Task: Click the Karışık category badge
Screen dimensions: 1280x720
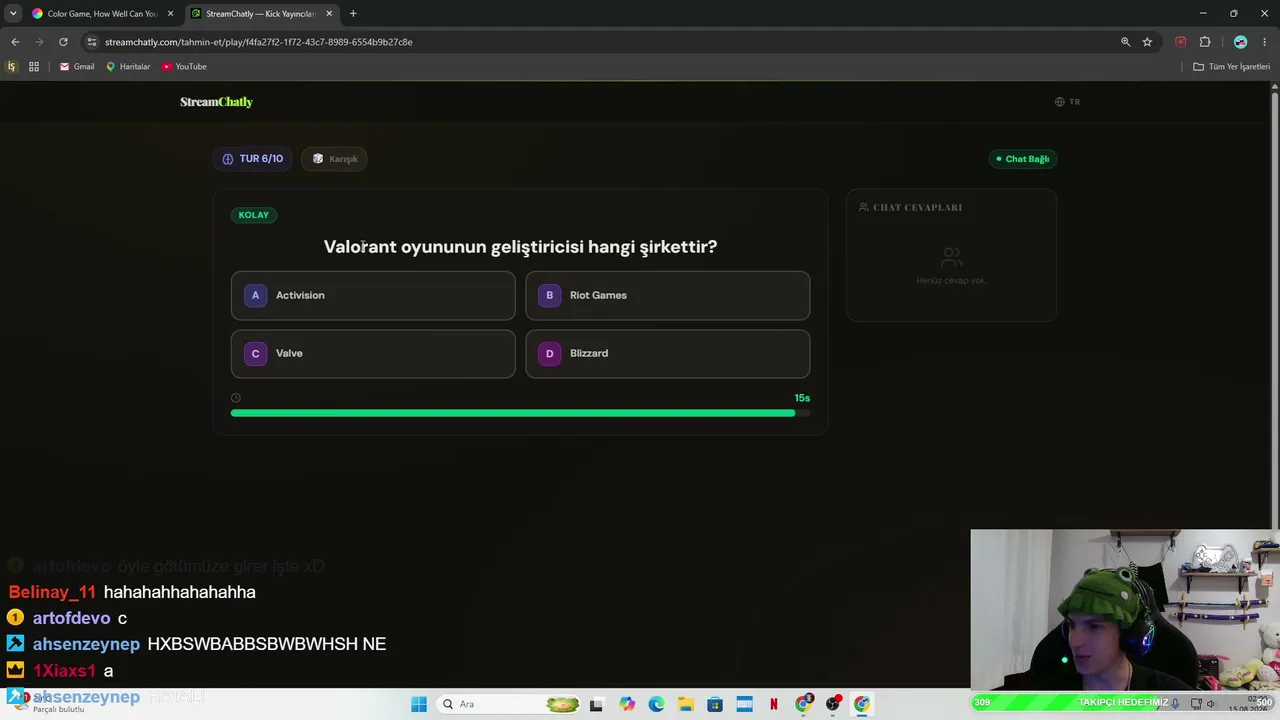Action: (335, 159)
